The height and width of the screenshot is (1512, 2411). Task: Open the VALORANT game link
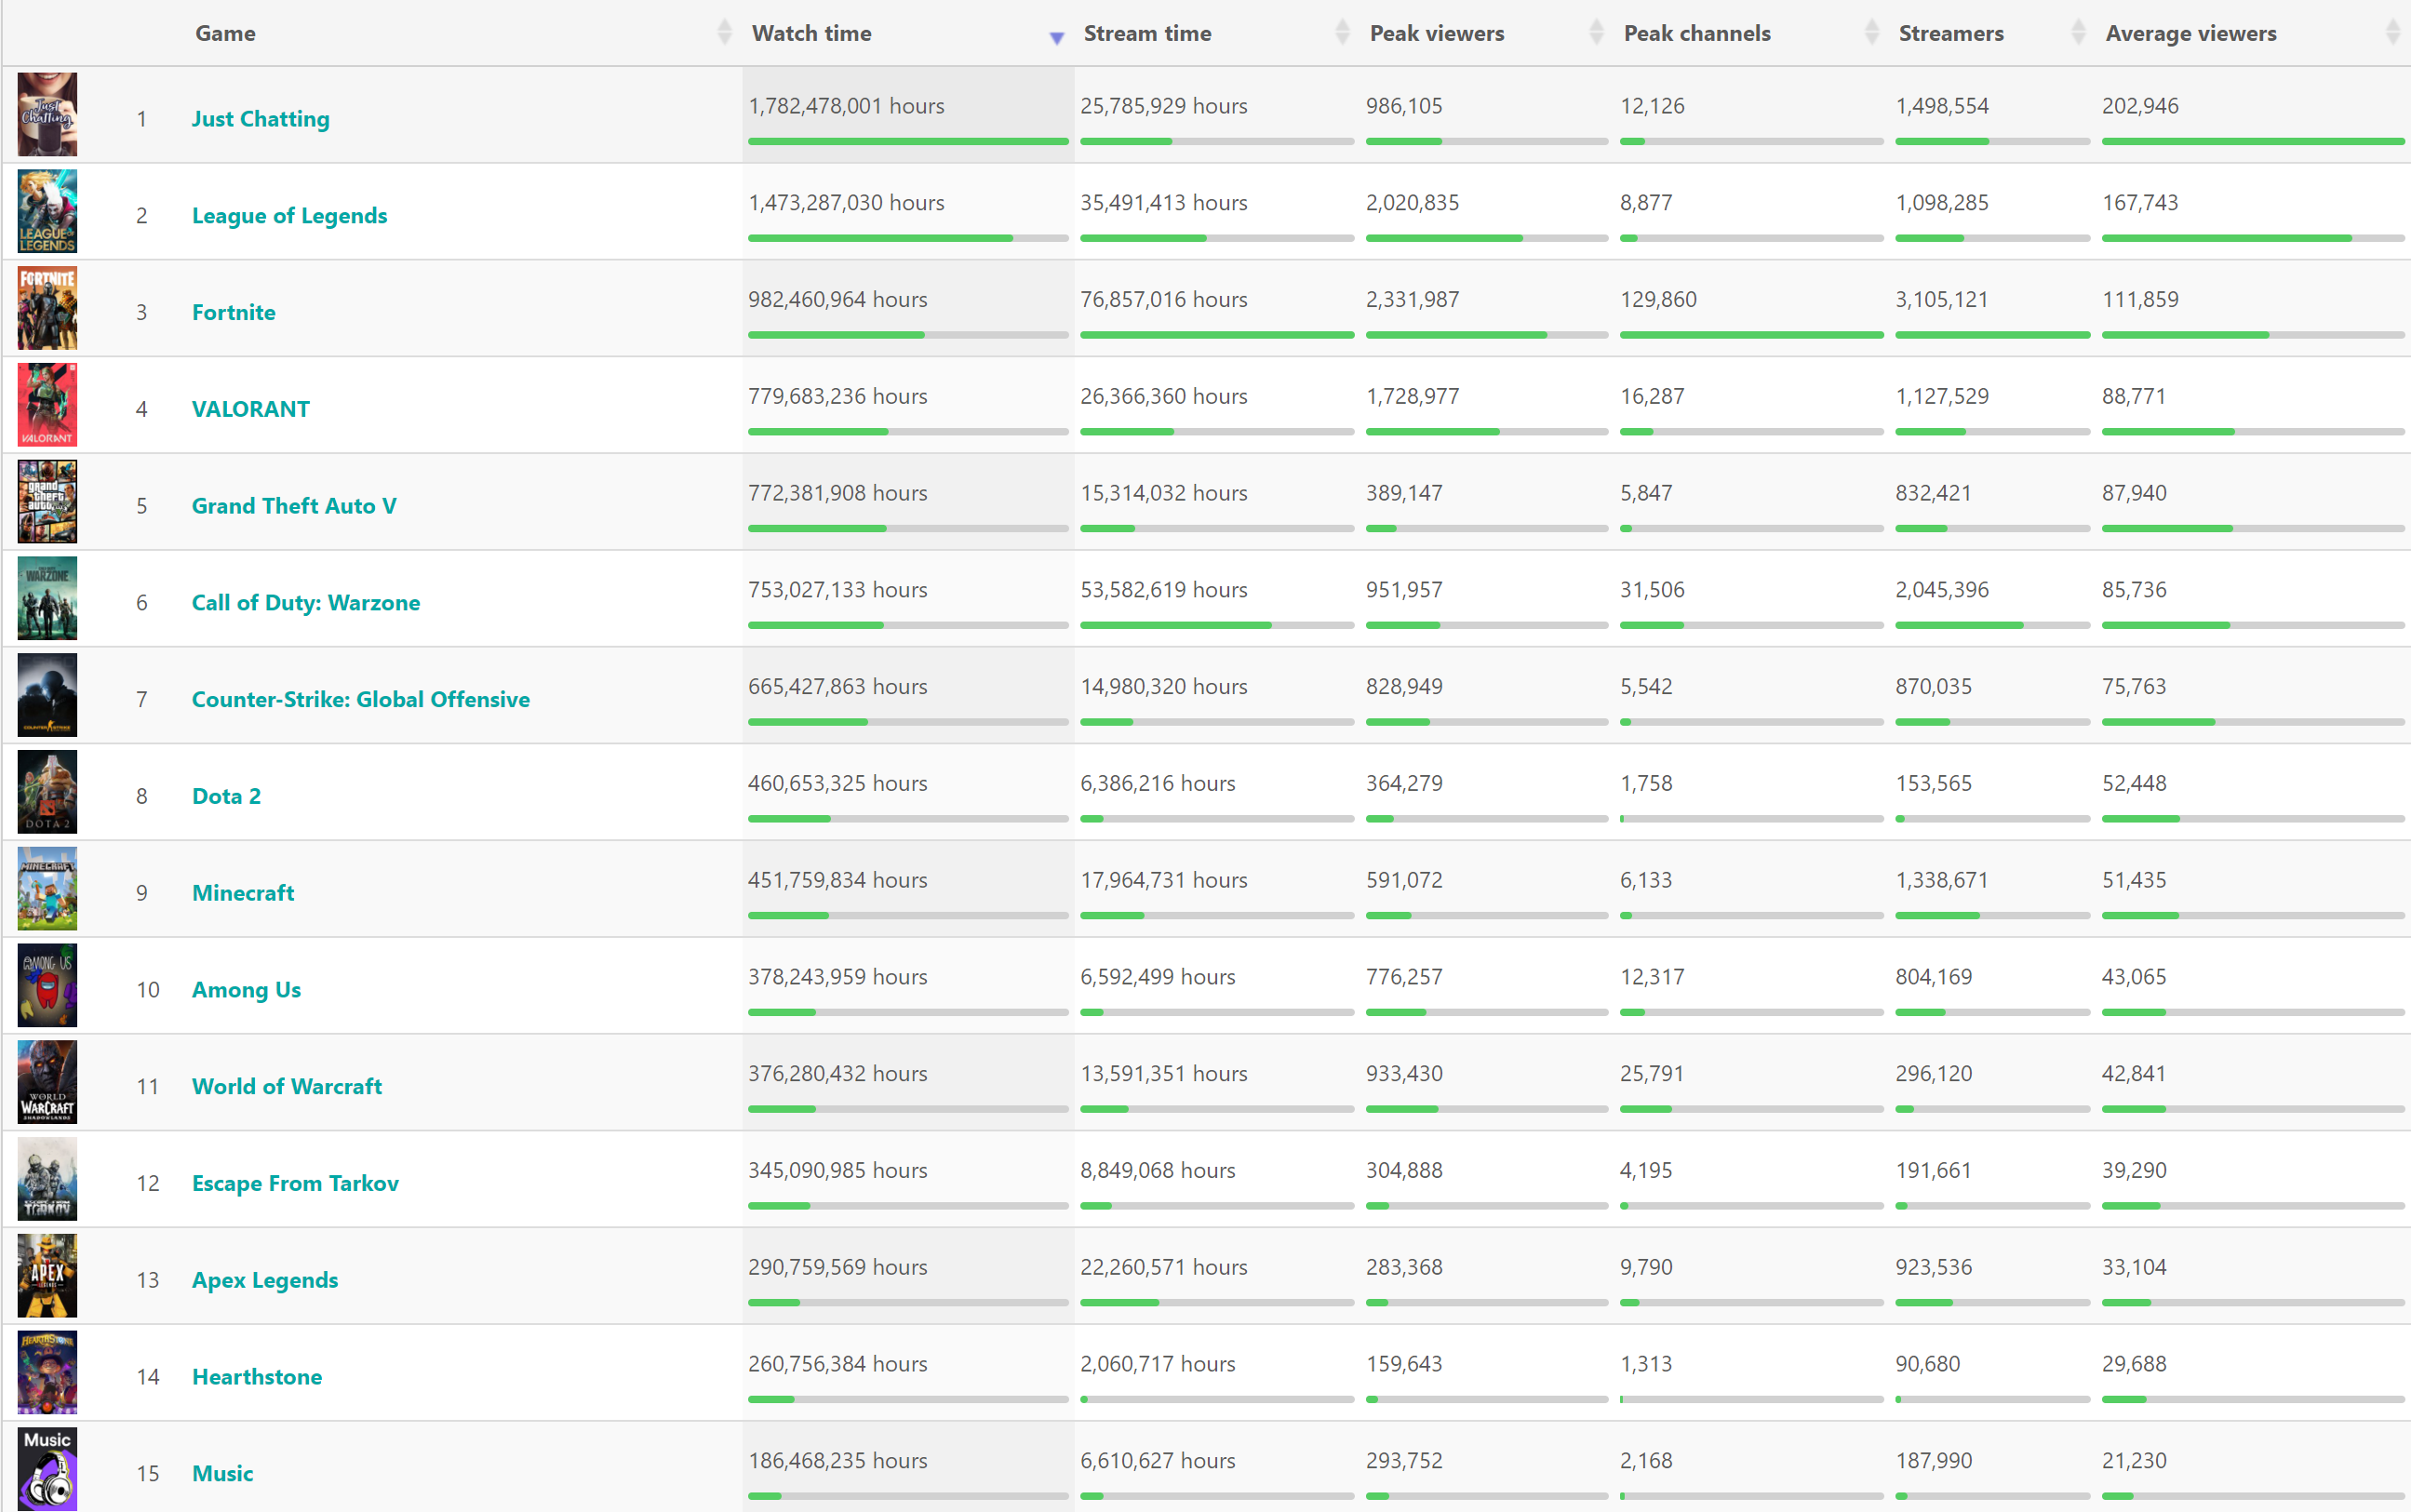click(x=250, y=409)
